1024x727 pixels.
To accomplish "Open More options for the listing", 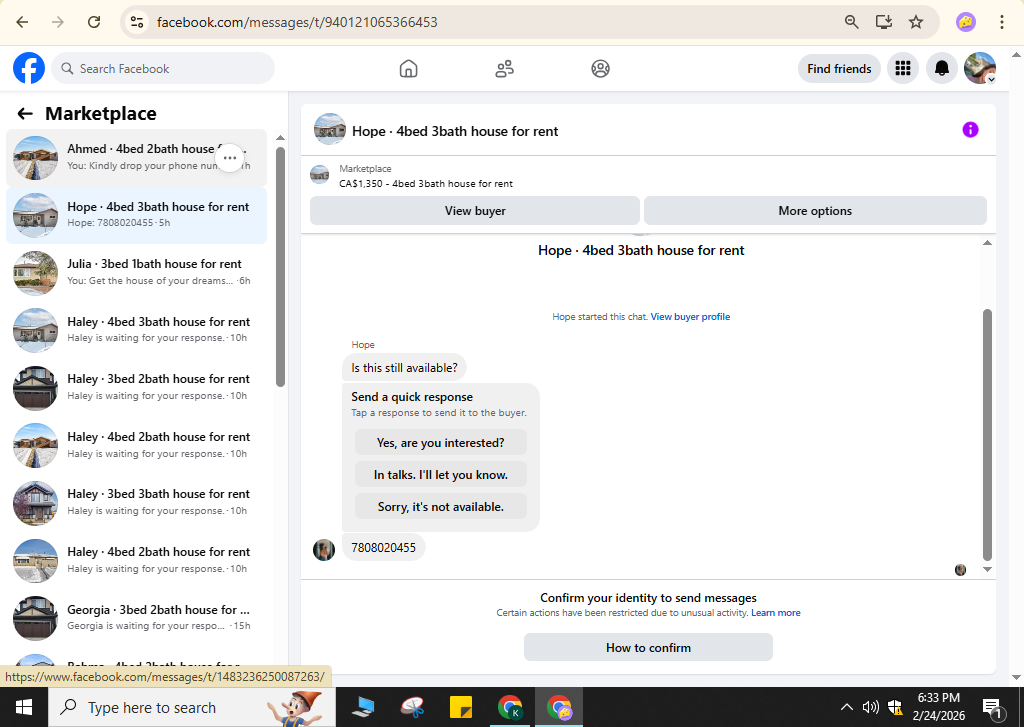I will point(815,211).
